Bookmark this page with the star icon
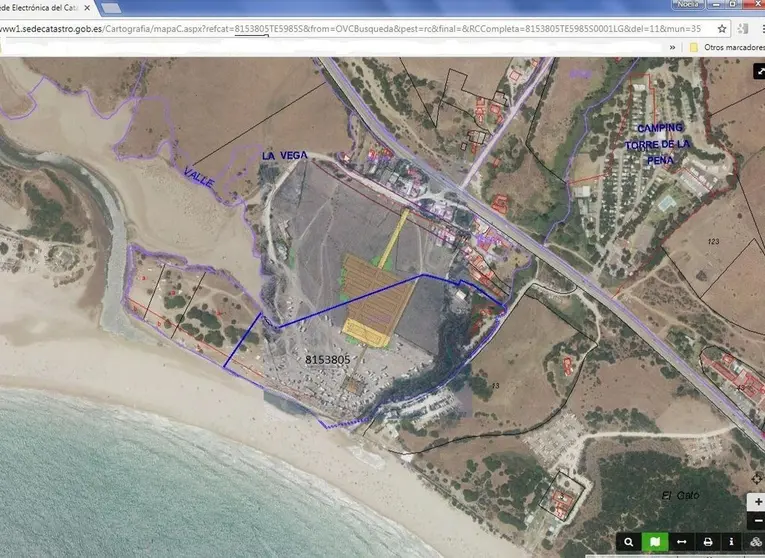 click(722, 29)
